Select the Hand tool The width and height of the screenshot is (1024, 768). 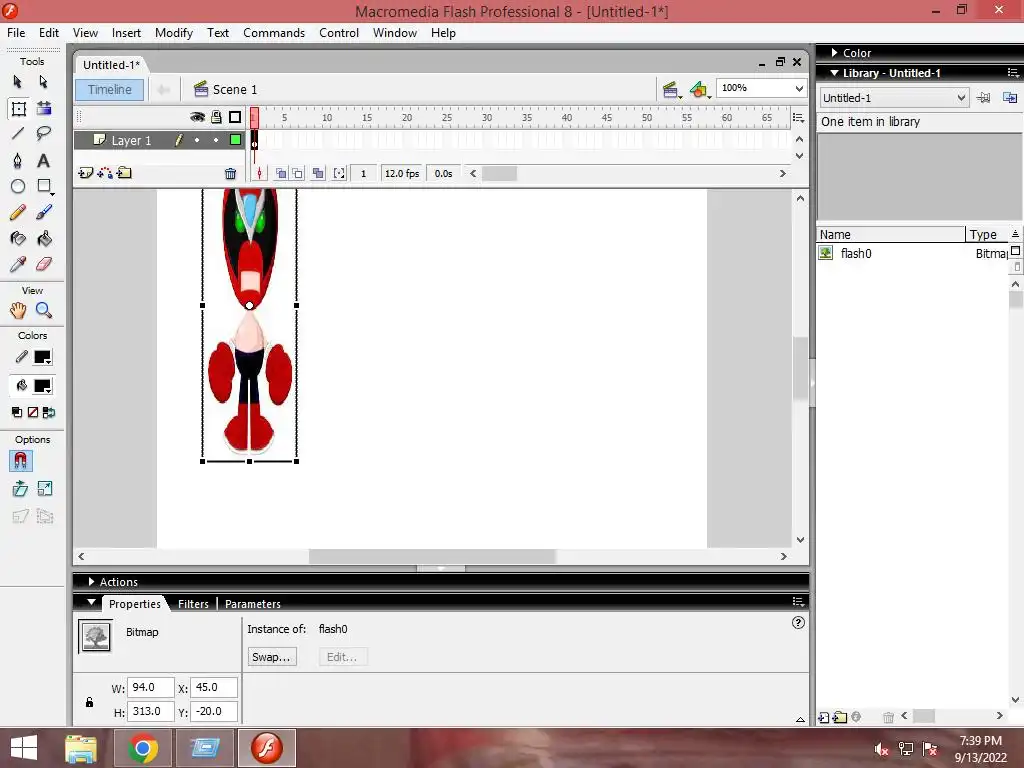[18, 310]
